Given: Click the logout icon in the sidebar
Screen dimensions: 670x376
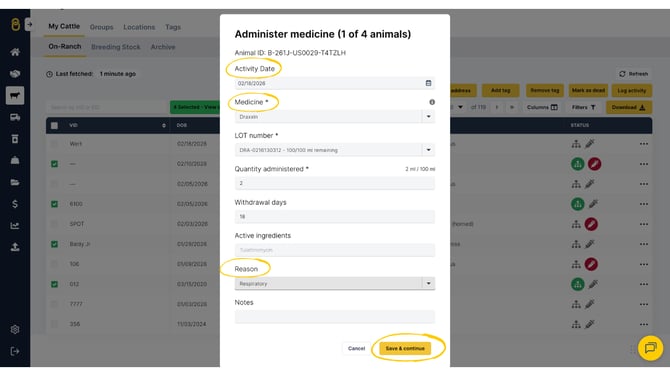Looking at the screenshot, I should tap(15, 351).
